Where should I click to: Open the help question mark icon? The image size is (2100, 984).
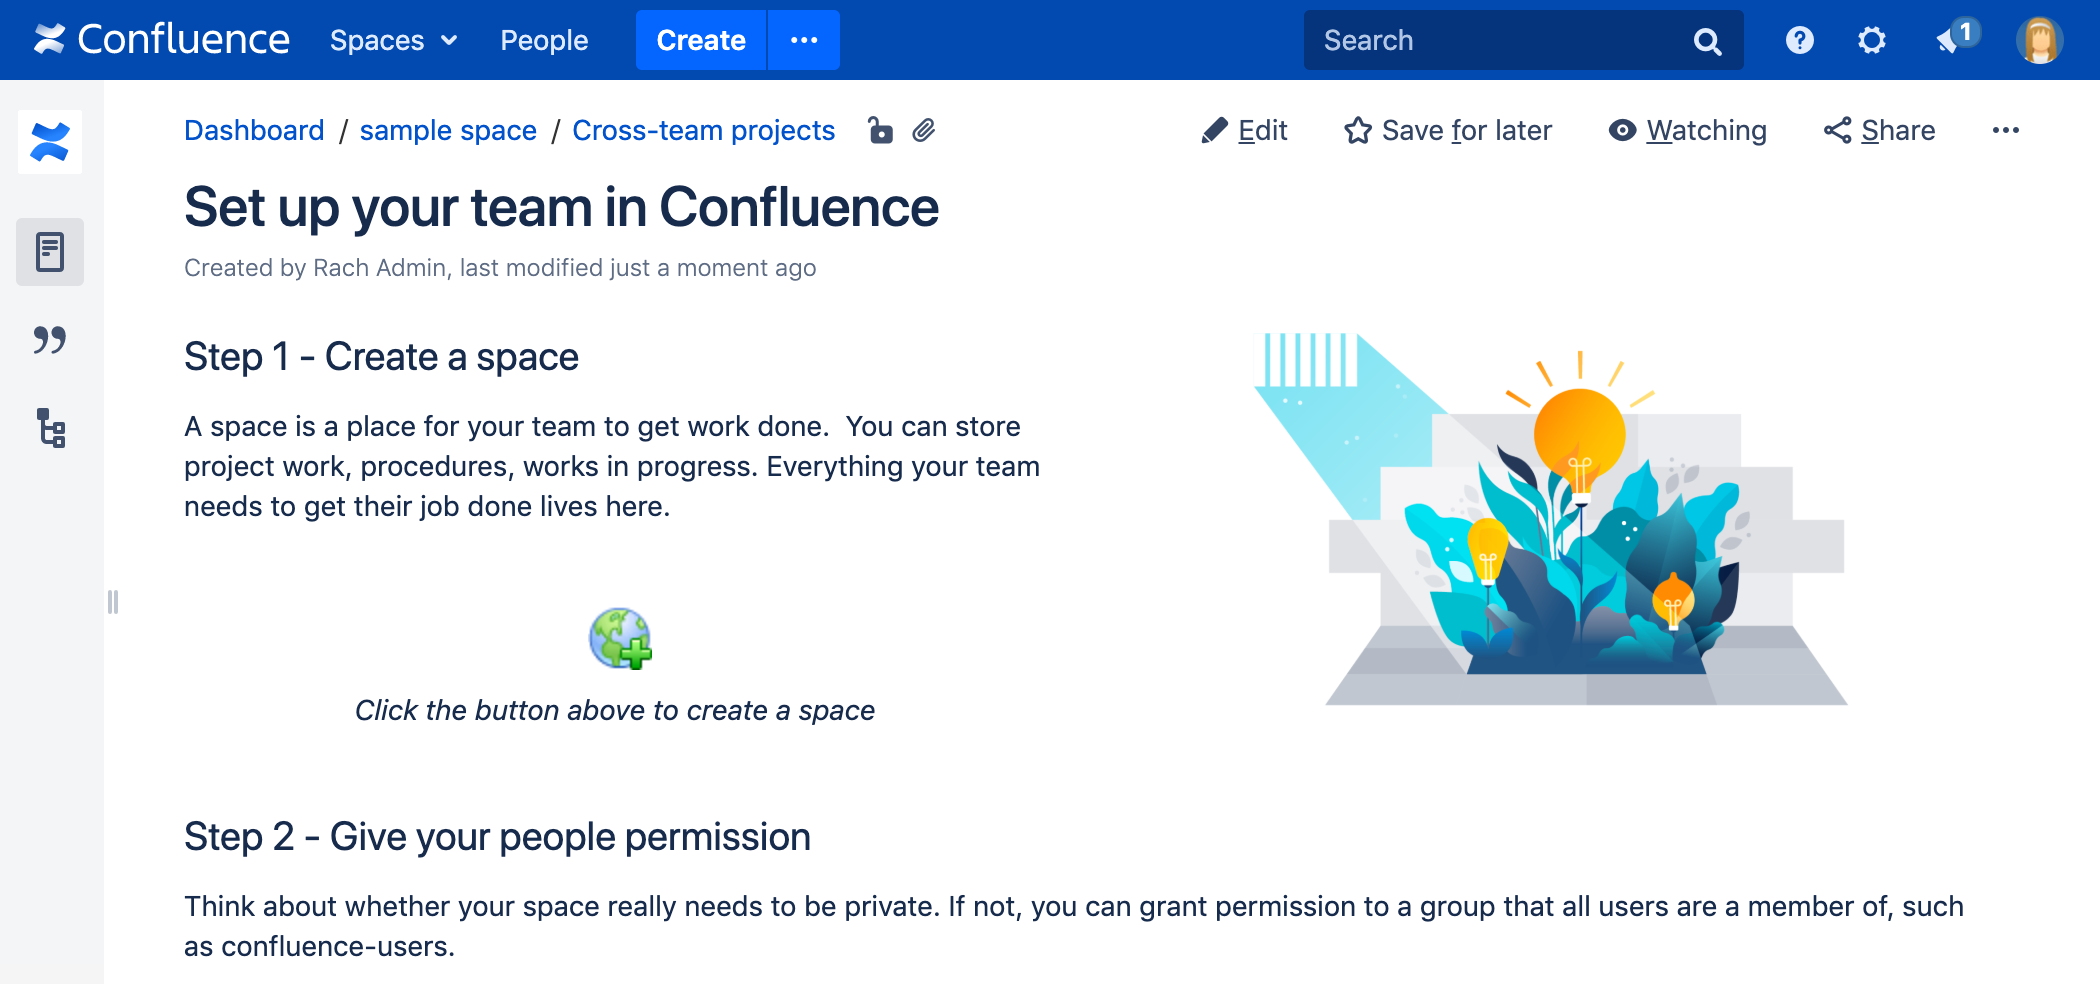click(1799, 40)
